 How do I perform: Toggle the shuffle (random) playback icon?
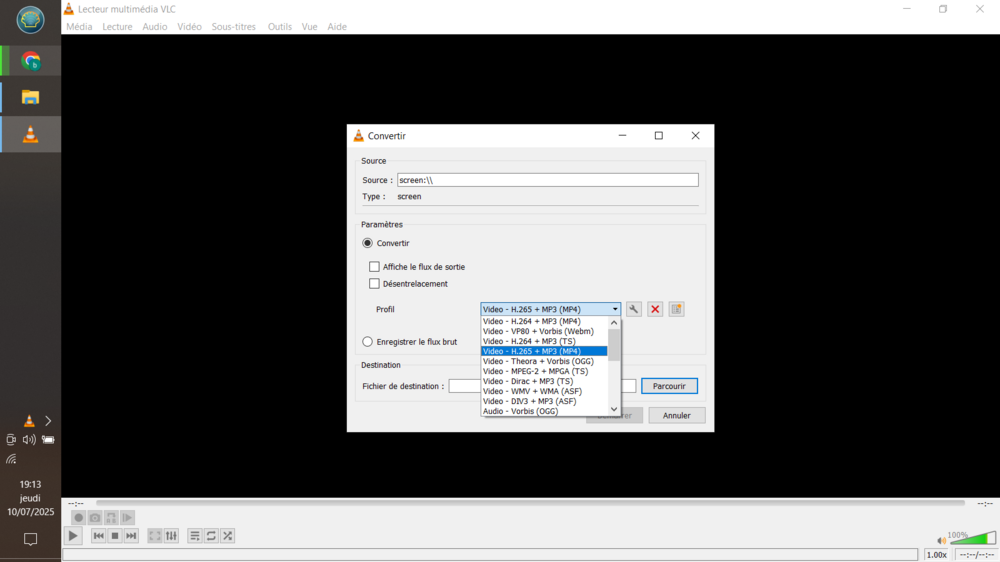coord(228,536)
